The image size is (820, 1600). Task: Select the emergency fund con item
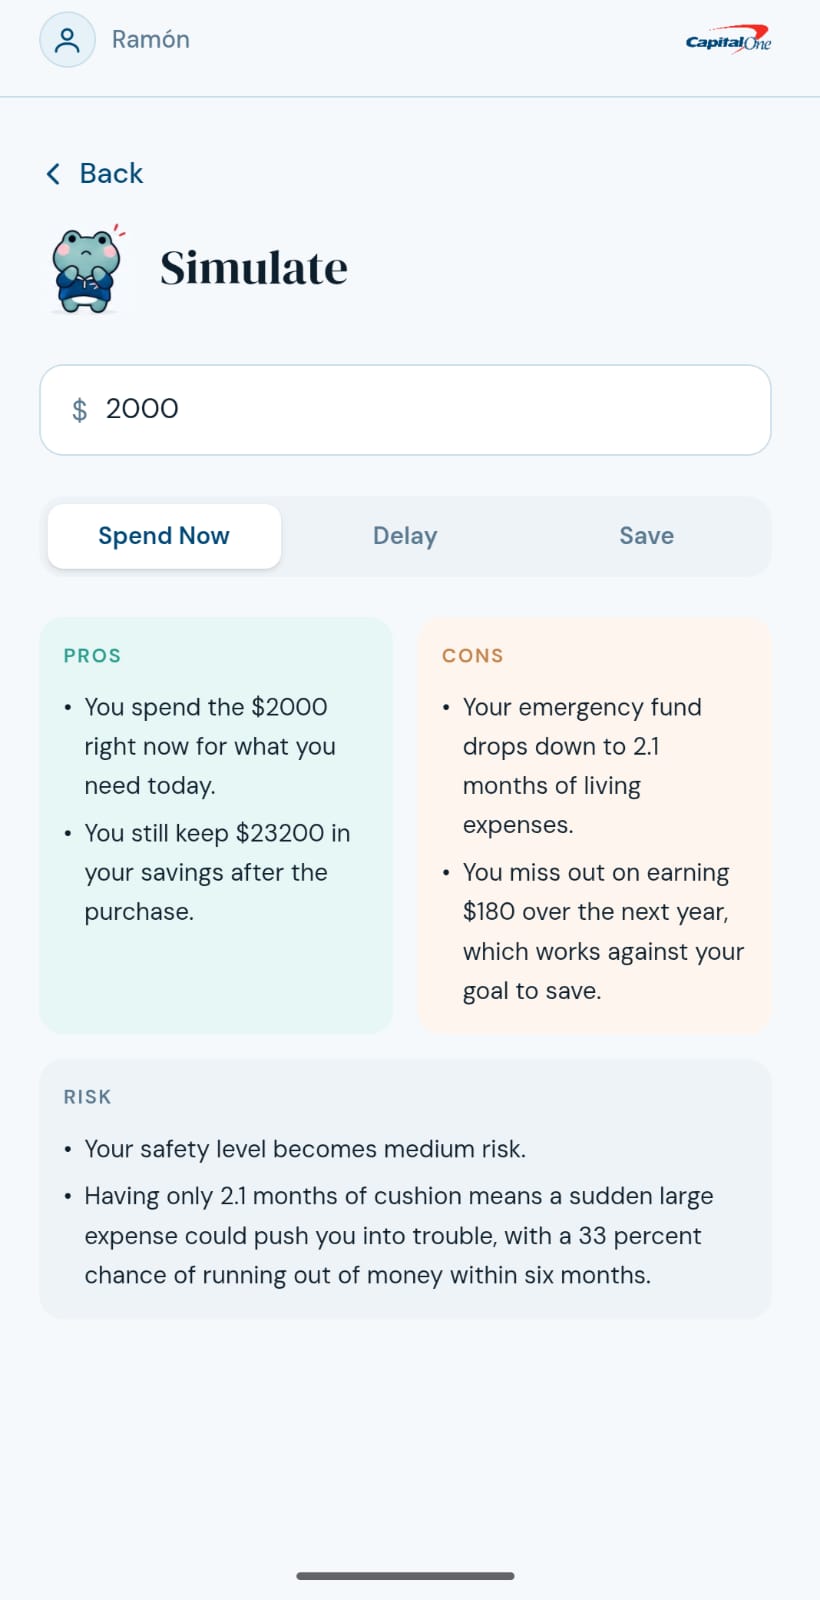coord(582,766)
